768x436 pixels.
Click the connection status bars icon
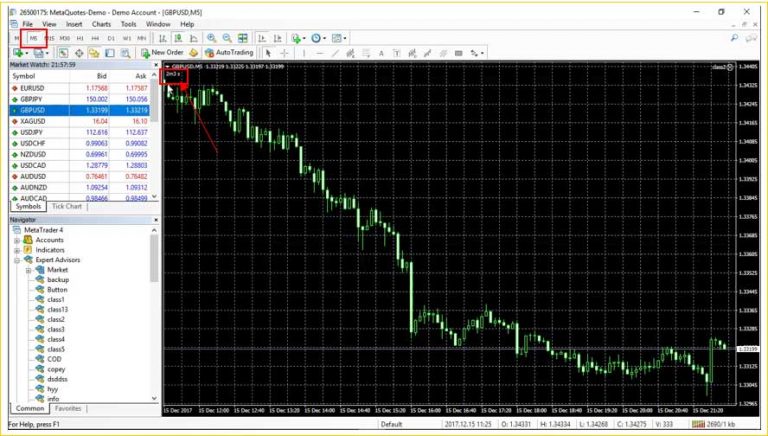(699, 424)
